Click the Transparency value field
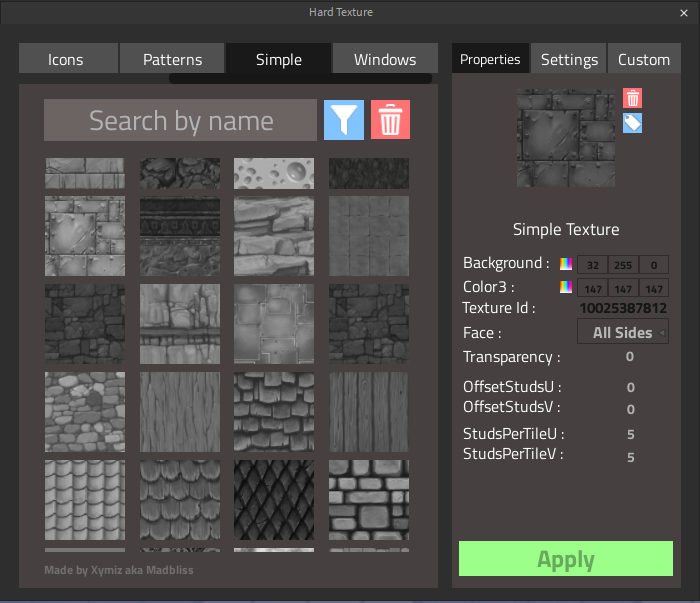This screenshot has width=700, height=603. click(x=630, y=357)
